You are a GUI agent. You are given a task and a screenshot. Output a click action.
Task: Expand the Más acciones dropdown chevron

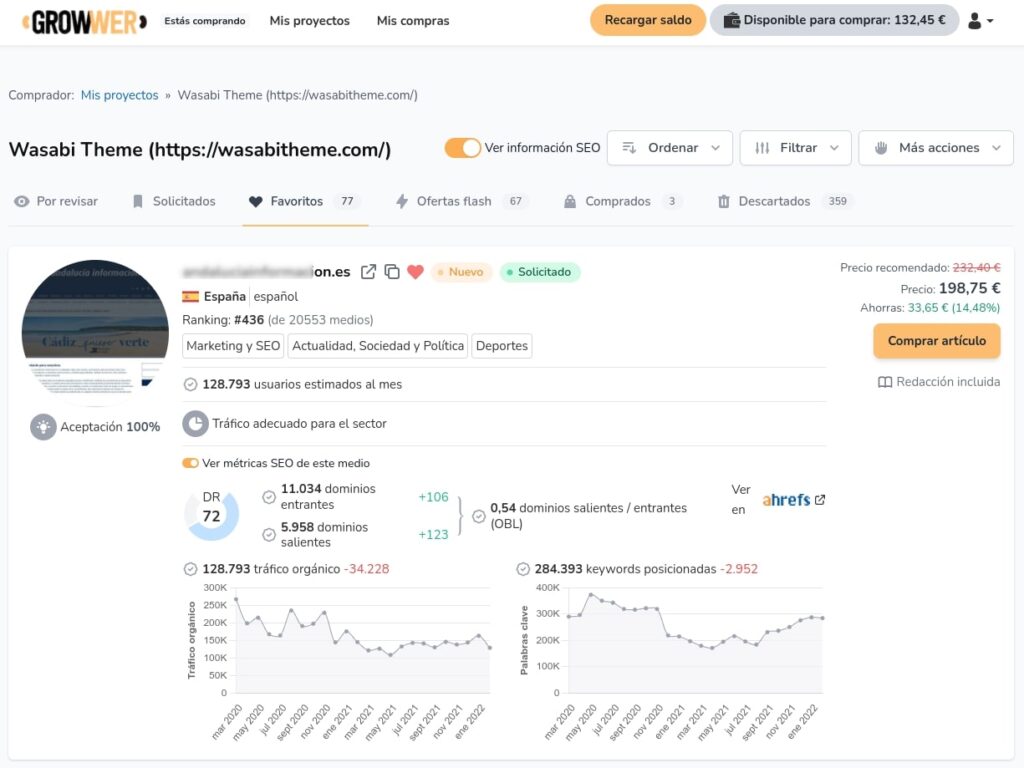click(x=996, y=148)
